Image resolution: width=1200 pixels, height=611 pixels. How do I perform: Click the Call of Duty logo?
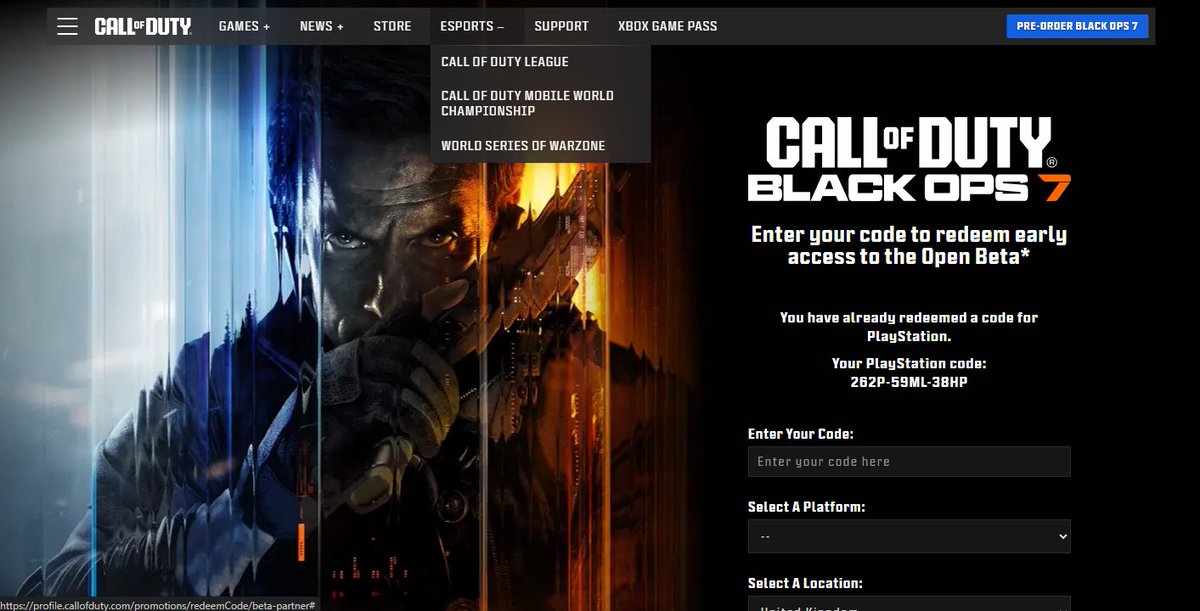pos(143,26)
